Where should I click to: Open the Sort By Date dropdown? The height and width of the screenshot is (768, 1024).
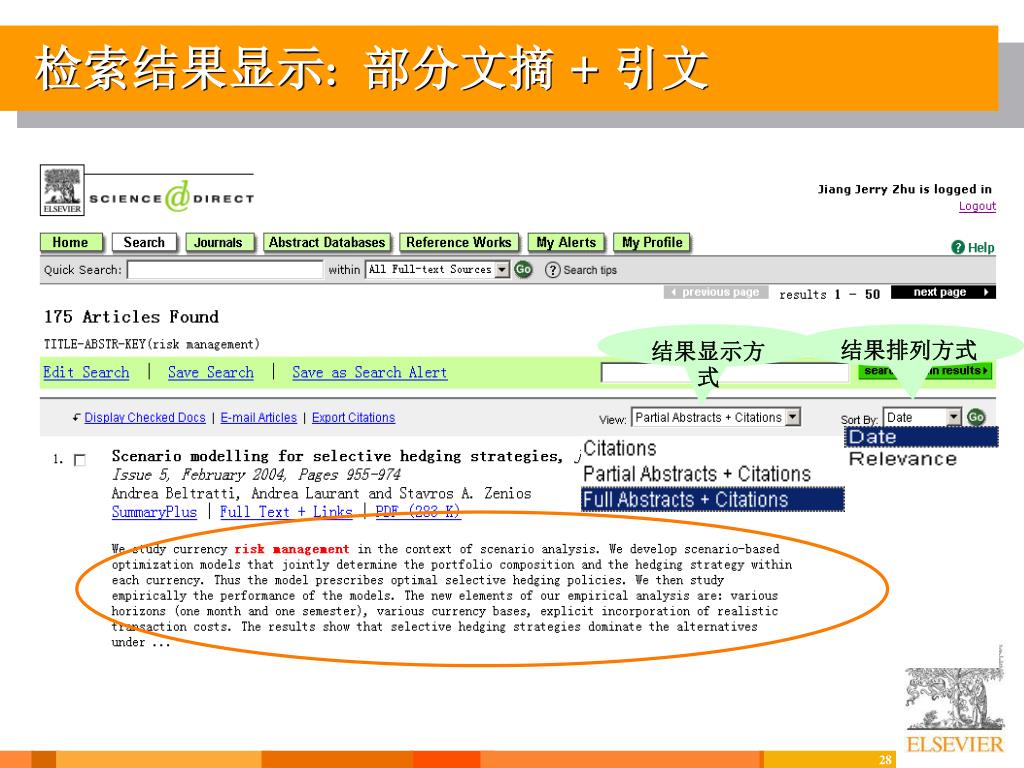pos(922,417)
